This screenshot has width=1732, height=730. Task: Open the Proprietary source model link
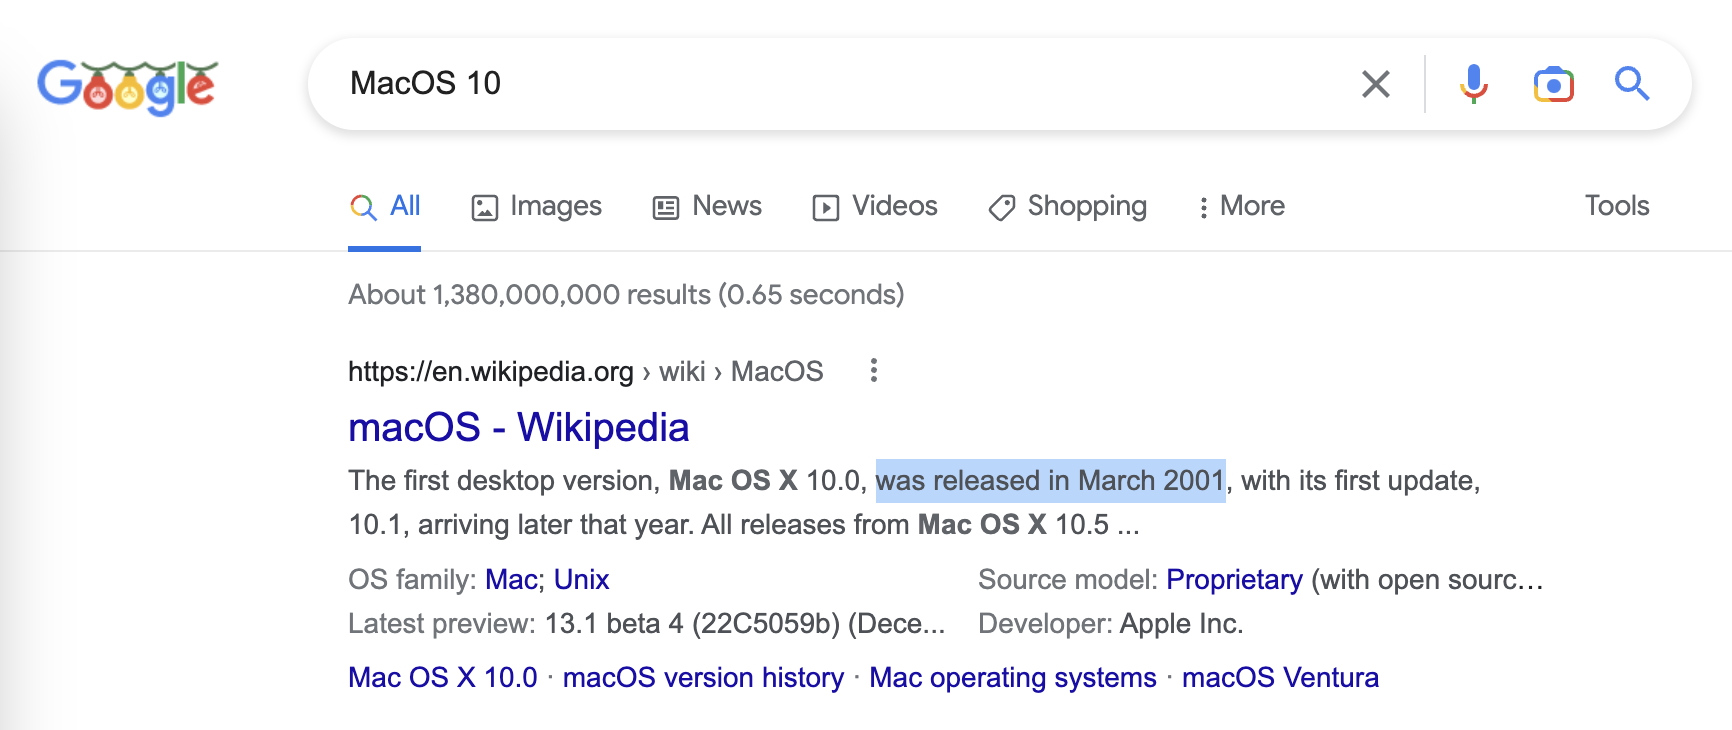pyautogui.click(x=1234, y=580)
